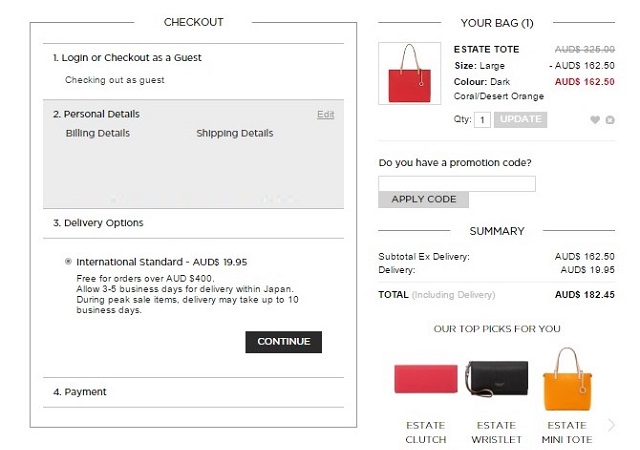
Task: Remove the Estate Tote with the X icon
Action: [610, 120]
